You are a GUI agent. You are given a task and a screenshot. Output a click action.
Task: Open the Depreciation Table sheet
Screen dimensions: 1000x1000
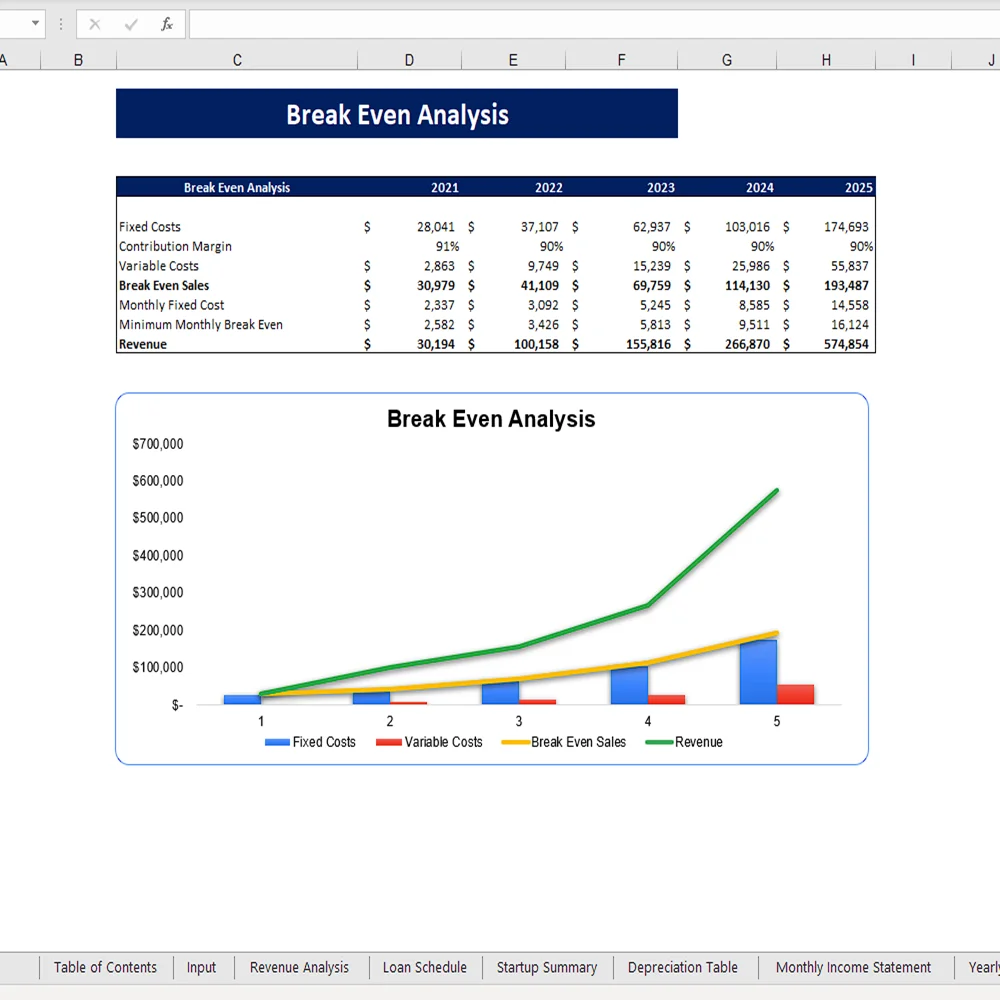coord(684,967)
